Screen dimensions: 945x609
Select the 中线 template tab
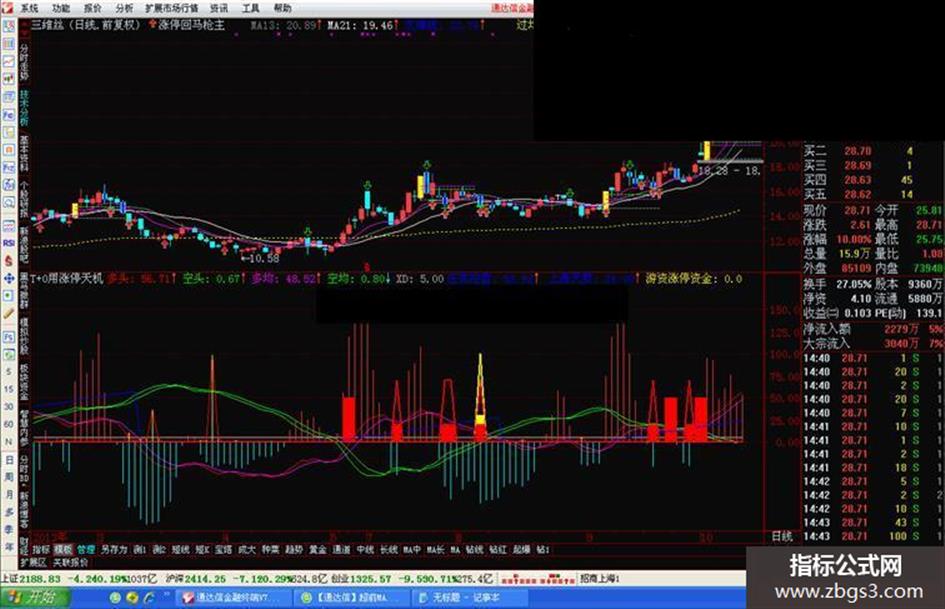365,549
